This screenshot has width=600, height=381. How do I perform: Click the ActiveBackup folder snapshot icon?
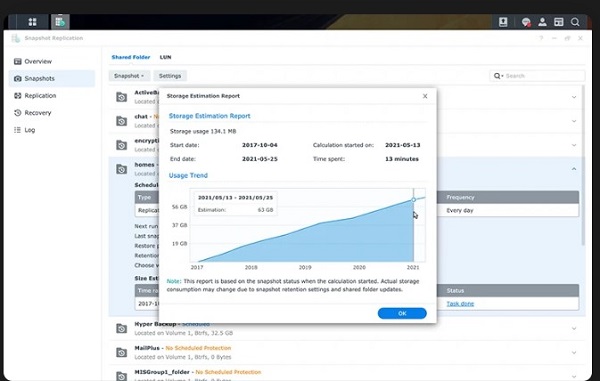point(121,97)
